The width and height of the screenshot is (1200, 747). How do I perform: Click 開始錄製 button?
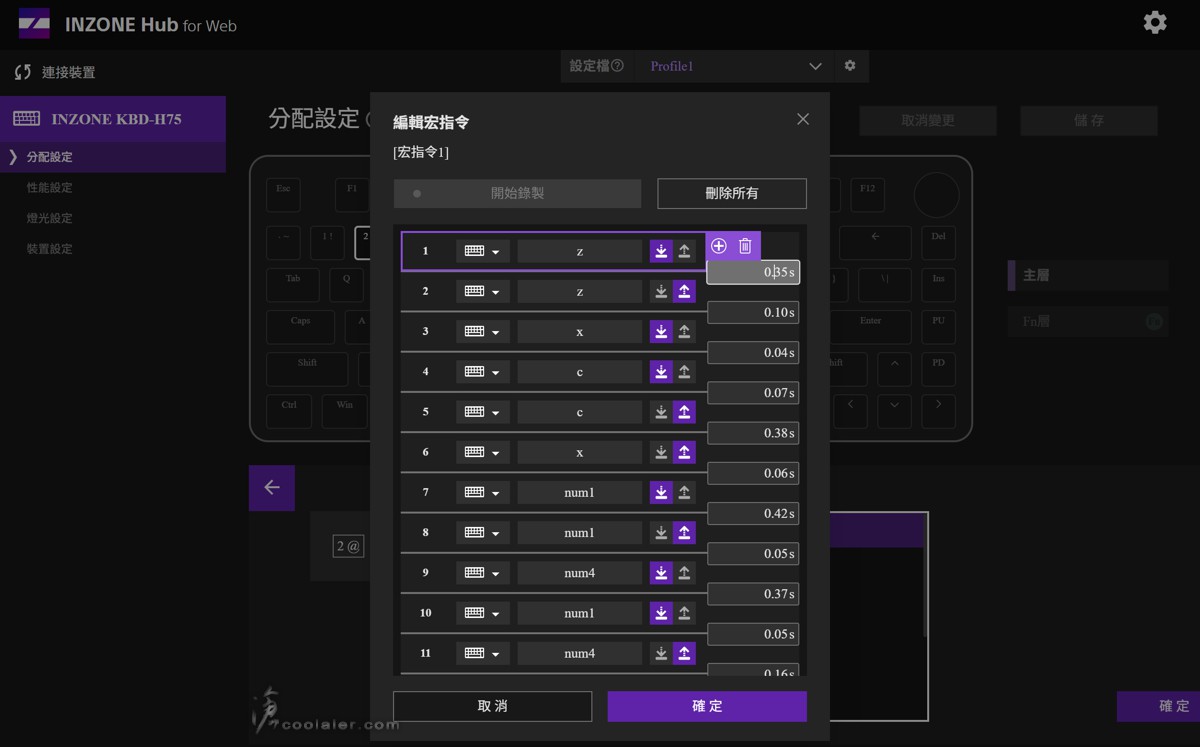pyautogui.click(x=517, y=193)
